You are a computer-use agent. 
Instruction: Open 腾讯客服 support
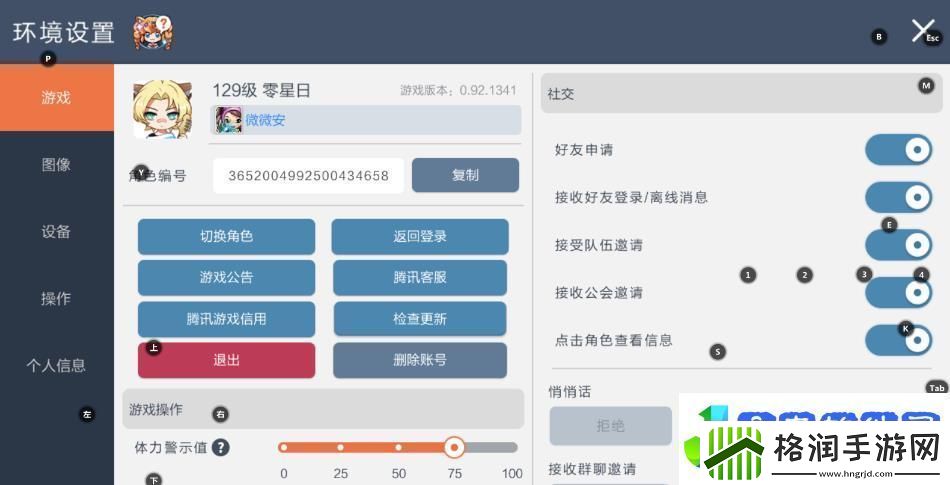tap(420, 277)
